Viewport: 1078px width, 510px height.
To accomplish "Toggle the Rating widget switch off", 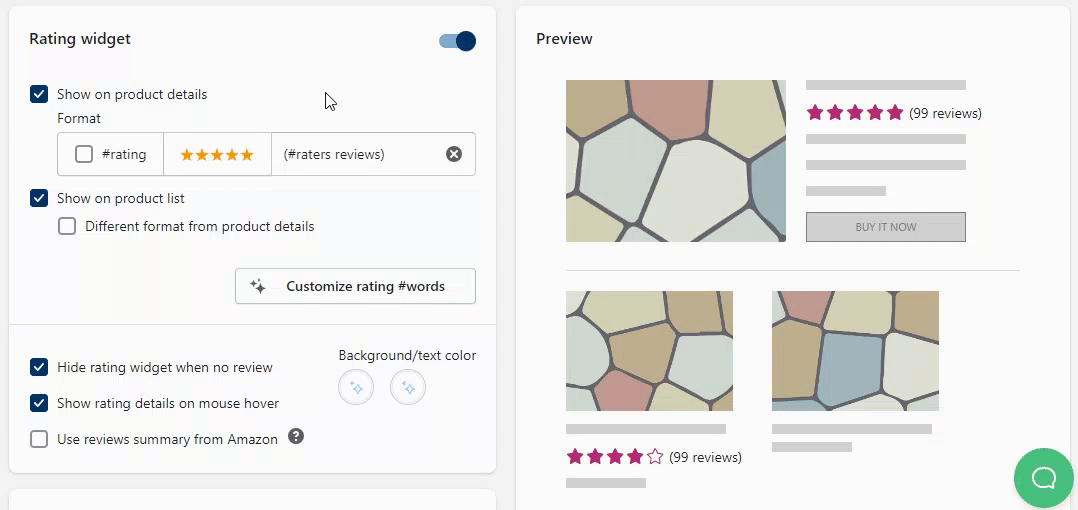I will click(x=457, y=41).
